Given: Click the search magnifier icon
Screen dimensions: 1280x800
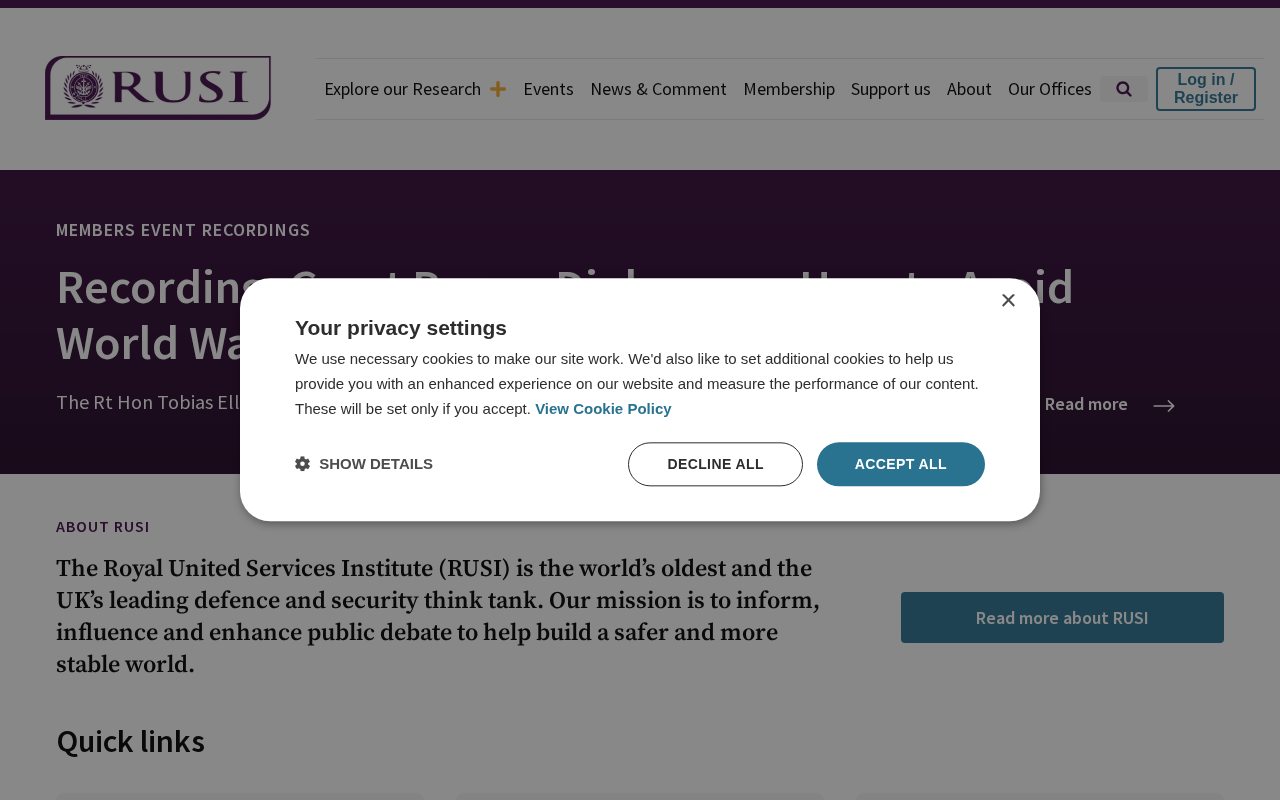Looking at the screenshot, I should click(x=1124, y=89).
